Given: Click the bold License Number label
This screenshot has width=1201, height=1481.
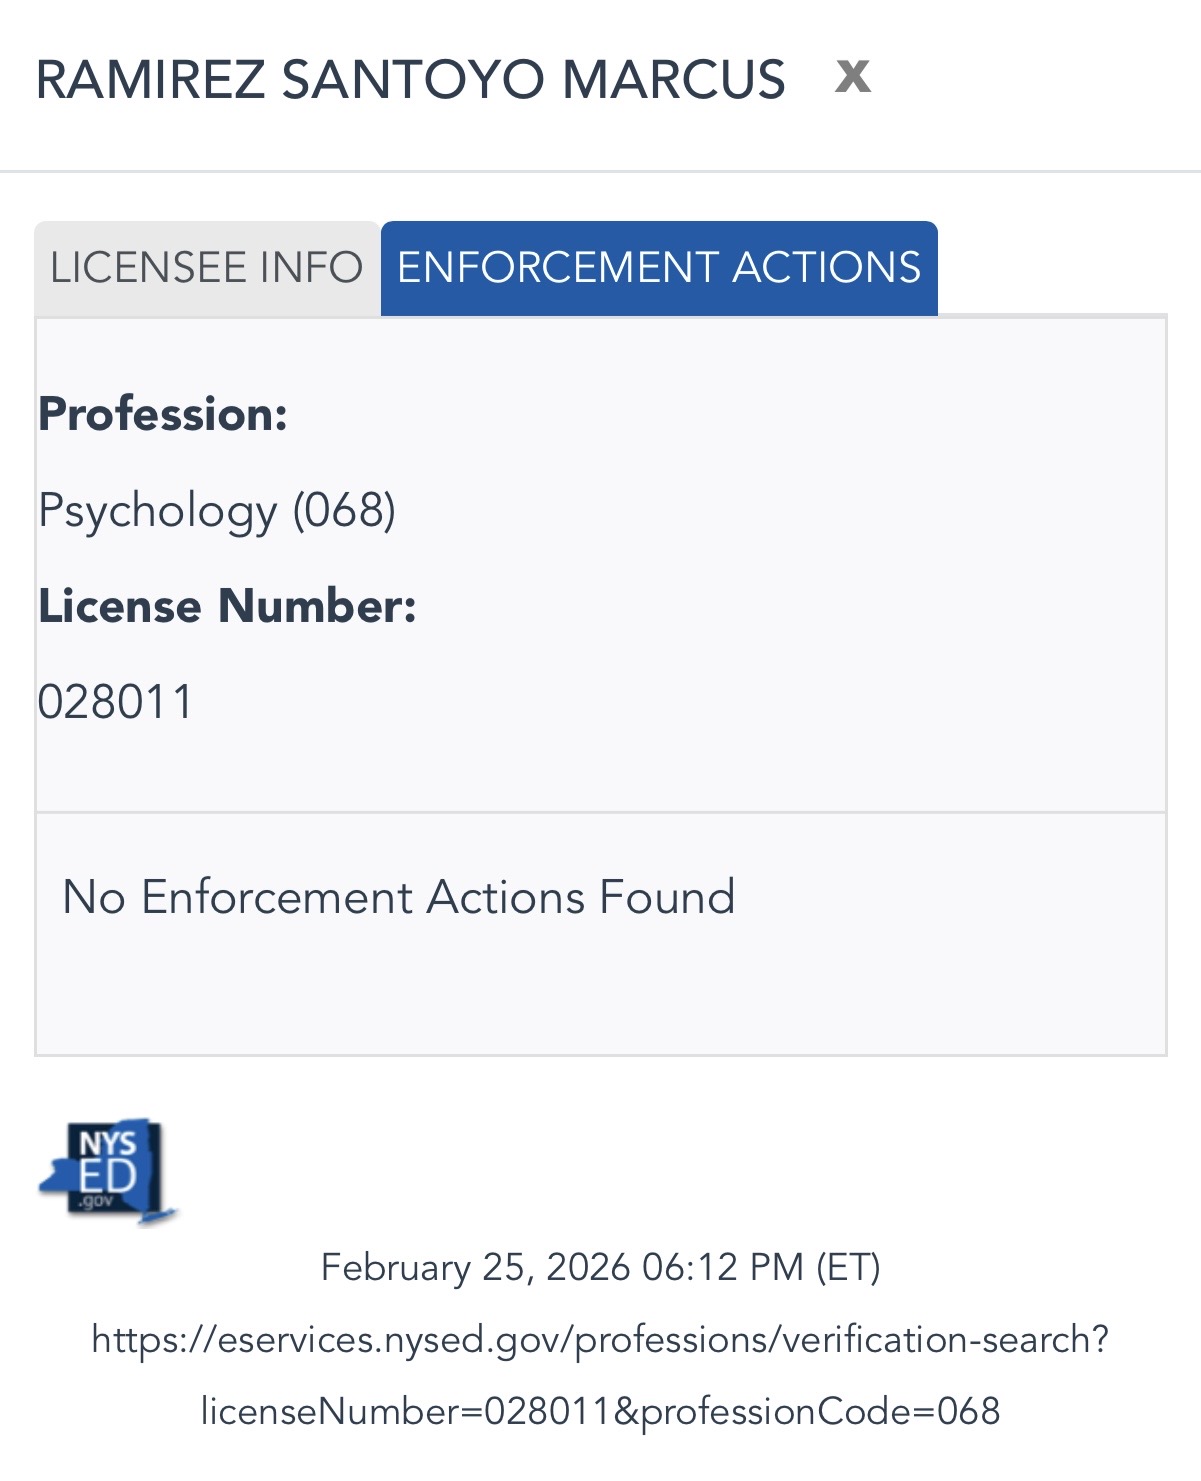Looking at the screenshot, I should 227,606.
